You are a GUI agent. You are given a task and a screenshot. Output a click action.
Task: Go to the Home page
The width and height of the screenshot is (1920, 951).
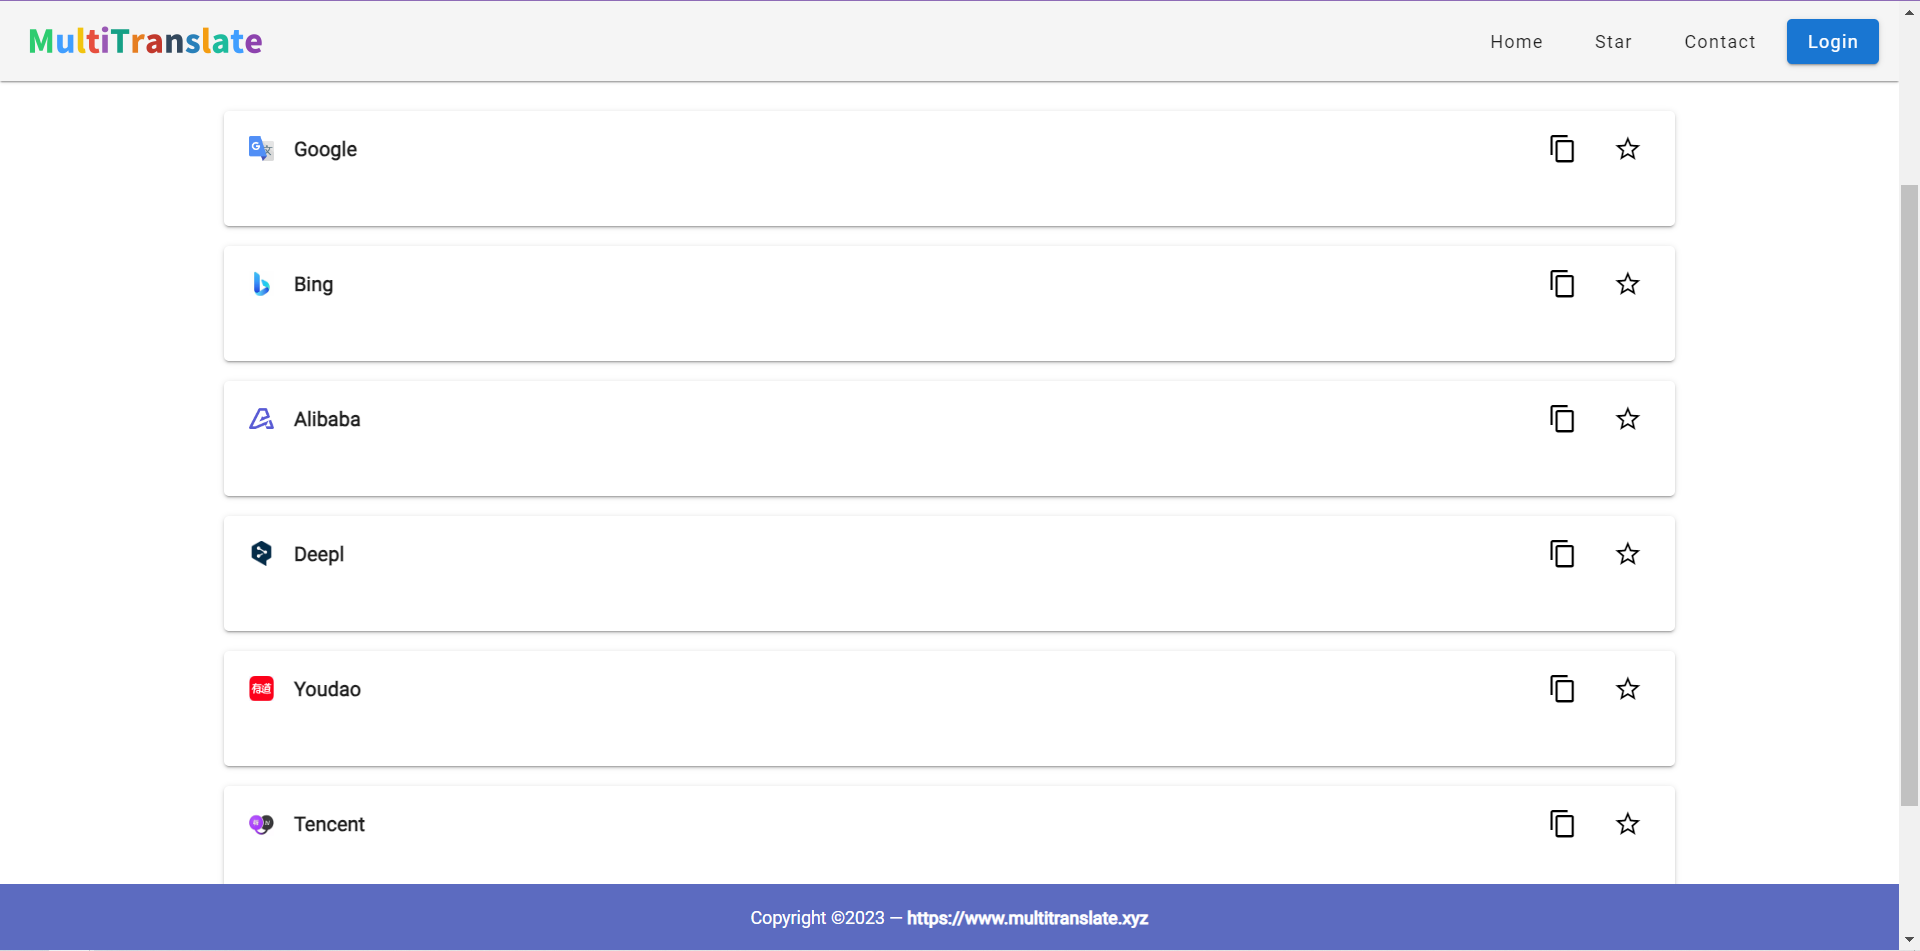coord(1516,42)
